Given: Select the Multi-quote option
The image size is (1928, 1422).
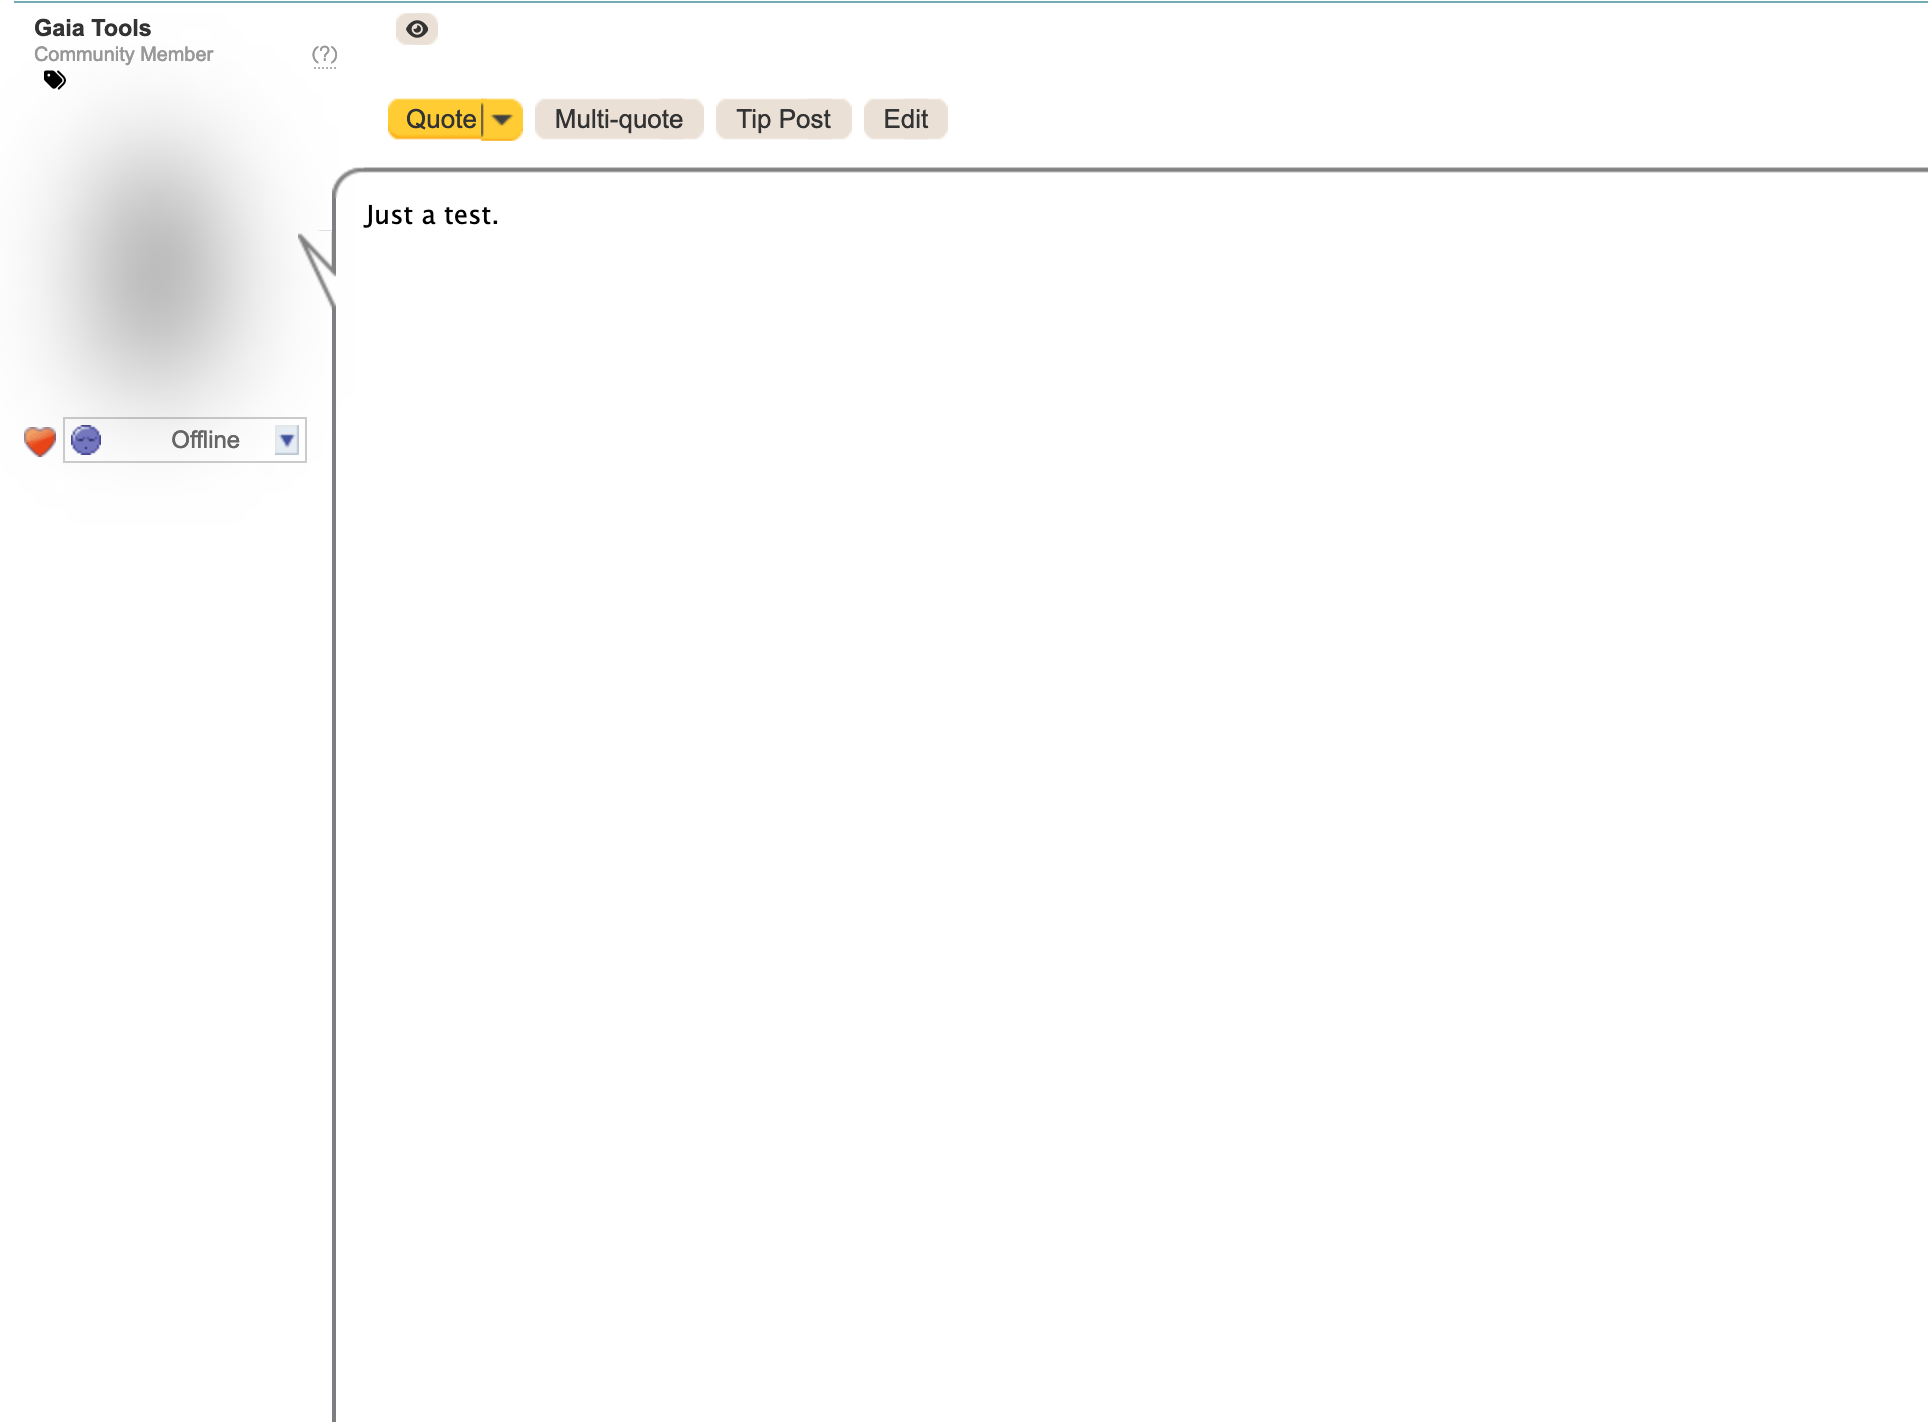Looking at the screenshot, I should tap(618, 119).
